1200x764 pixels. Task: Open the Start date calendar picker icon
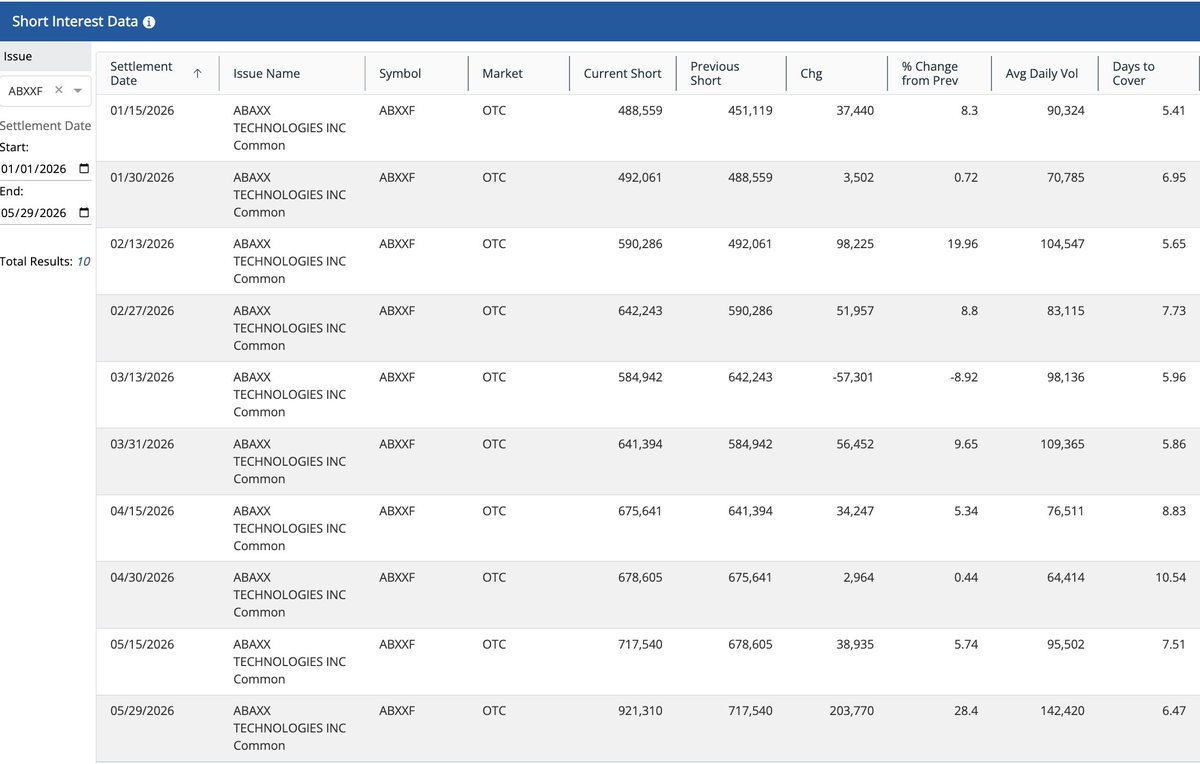pos(83,169)
